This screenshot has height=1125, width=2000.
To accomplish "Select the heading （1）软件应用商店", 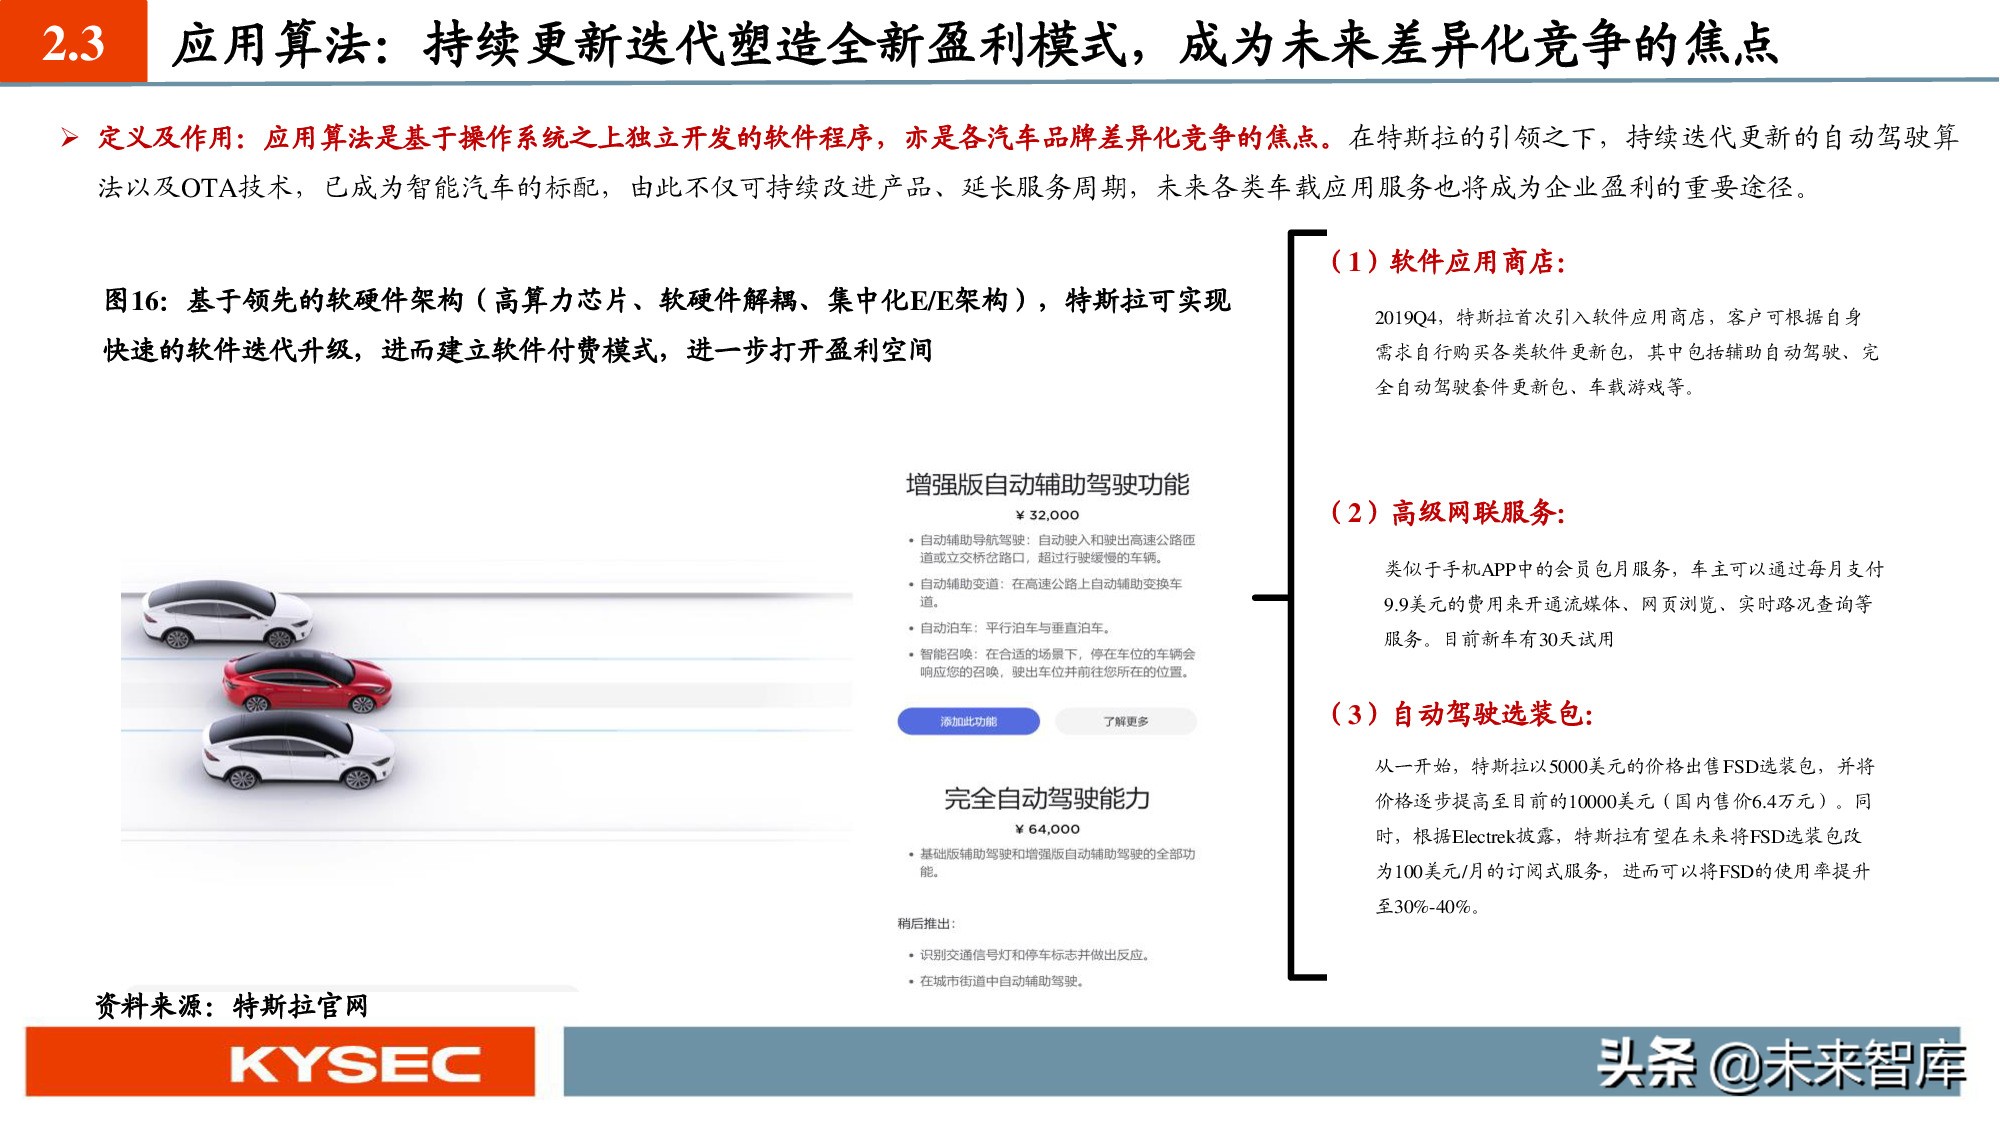I will pyautogui.click(x=1445, y=262).
